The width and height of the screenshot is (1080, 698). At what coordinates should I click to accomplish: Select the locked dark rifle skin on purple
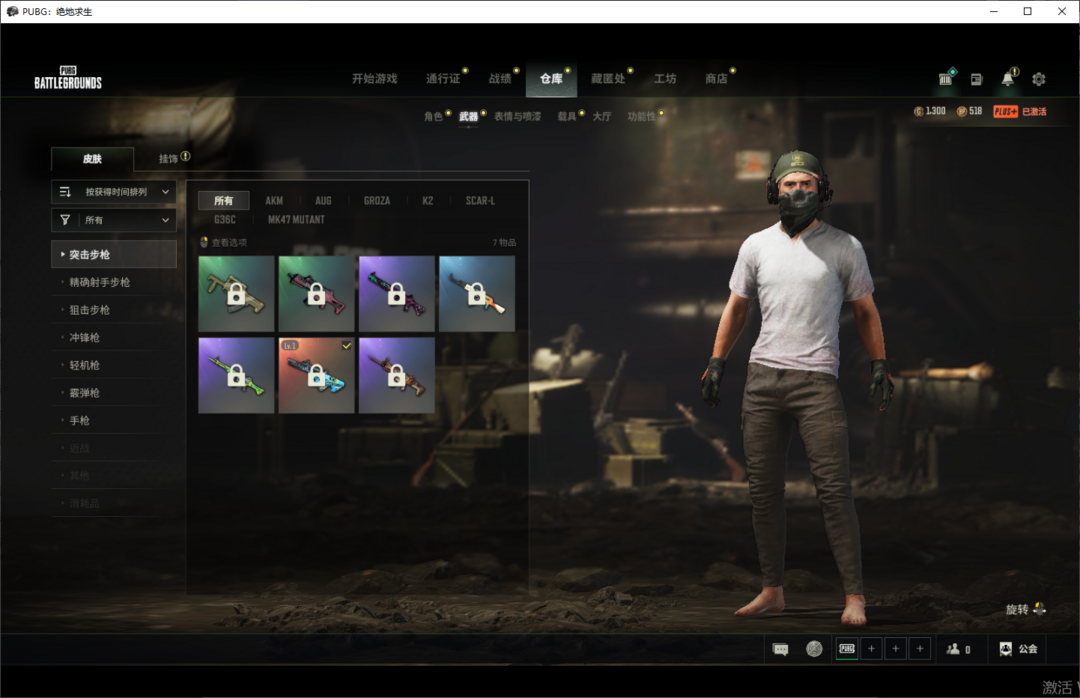[x=397, y=294]
